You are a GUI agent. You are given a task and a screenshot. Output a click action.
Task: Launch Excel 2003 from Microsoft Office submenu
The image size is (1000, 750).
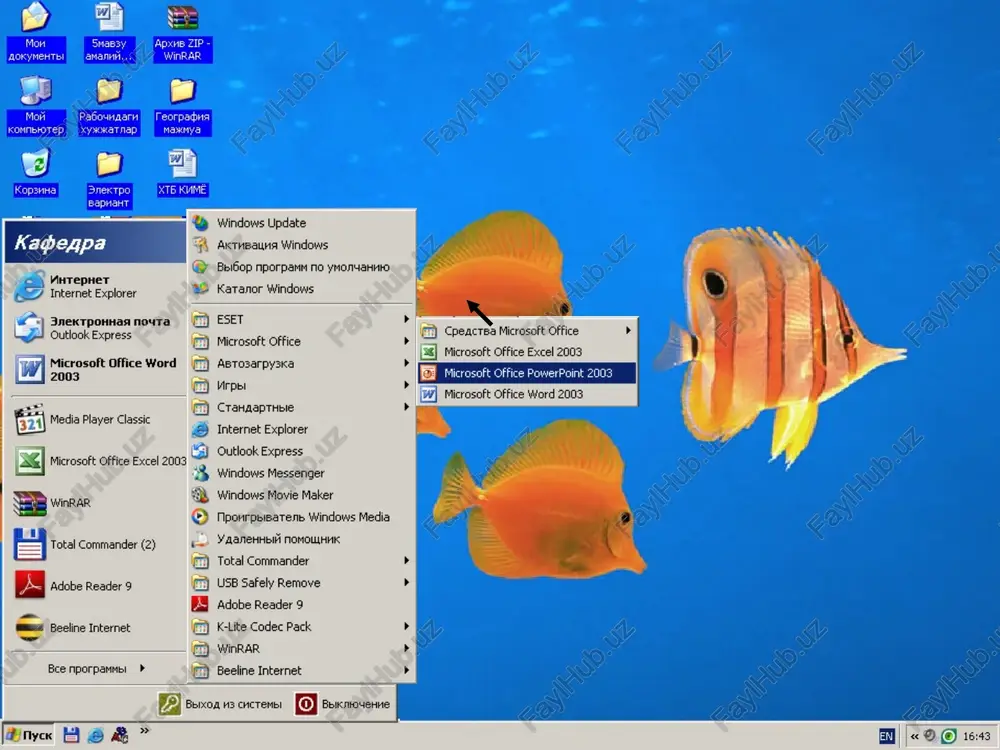[x=527, y=351]
